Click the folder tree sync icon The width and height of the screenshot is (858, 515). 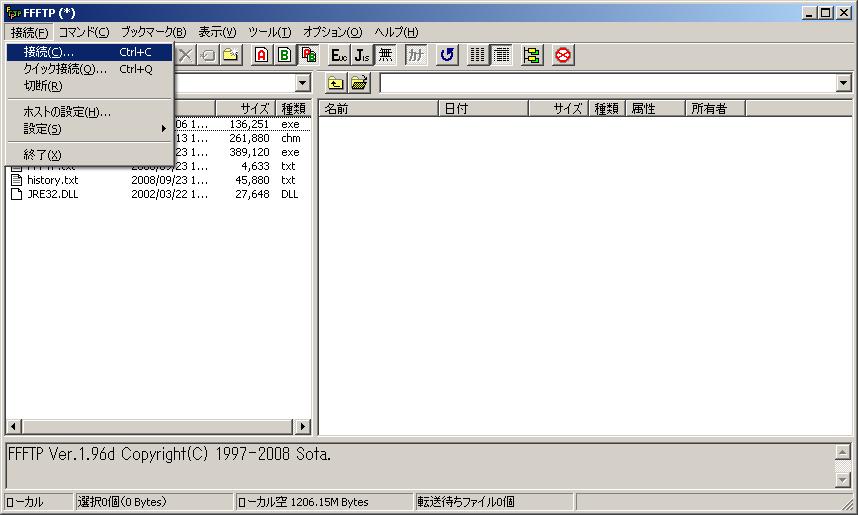[x=531, y=55]
